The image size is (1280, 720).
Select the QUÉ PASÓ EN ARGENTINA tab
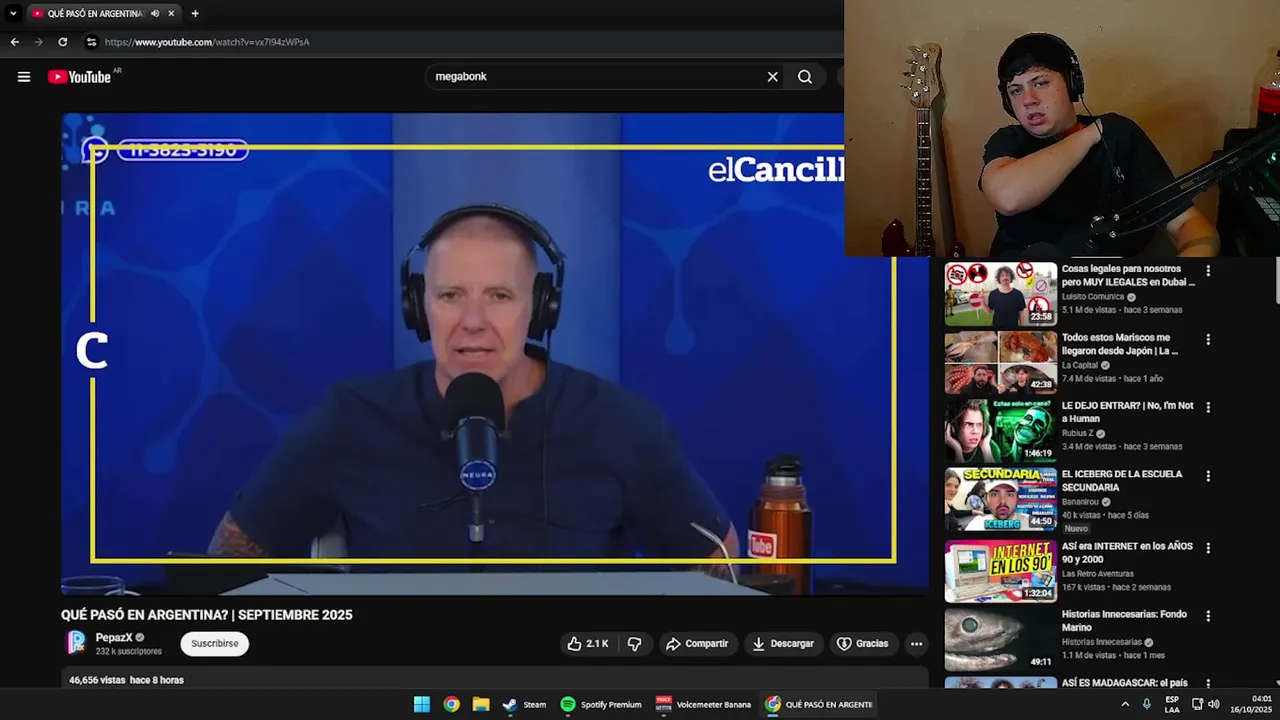pos(95,14)
